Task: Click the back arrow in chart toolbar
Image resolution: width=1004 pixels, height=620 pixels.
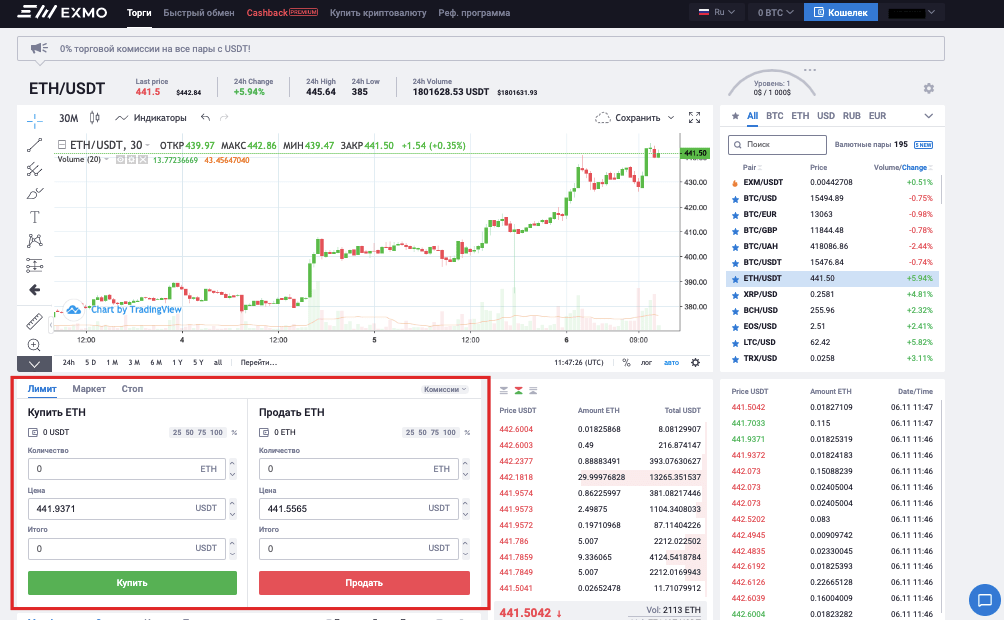Action: (x=35, y=290)
